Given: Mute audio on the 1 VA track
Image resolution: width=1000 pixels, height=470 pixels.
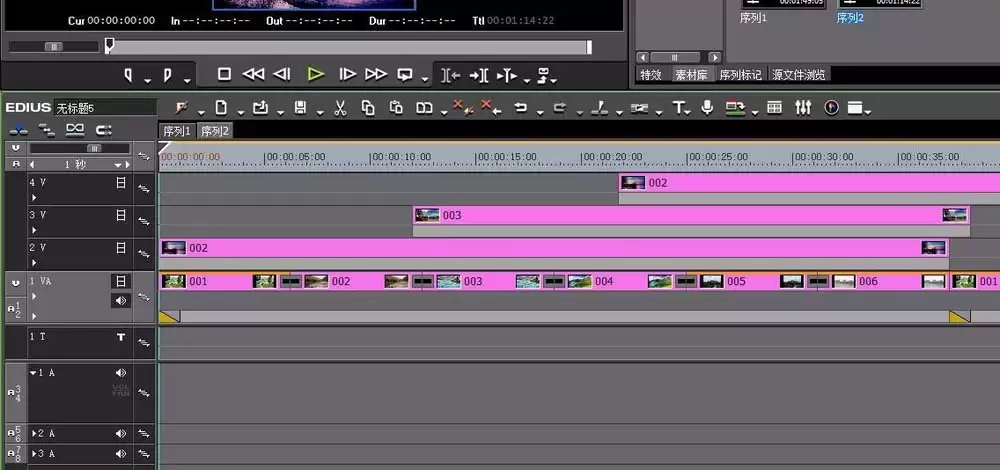Looking at the screenshot, I should click(x=121, y=300).
